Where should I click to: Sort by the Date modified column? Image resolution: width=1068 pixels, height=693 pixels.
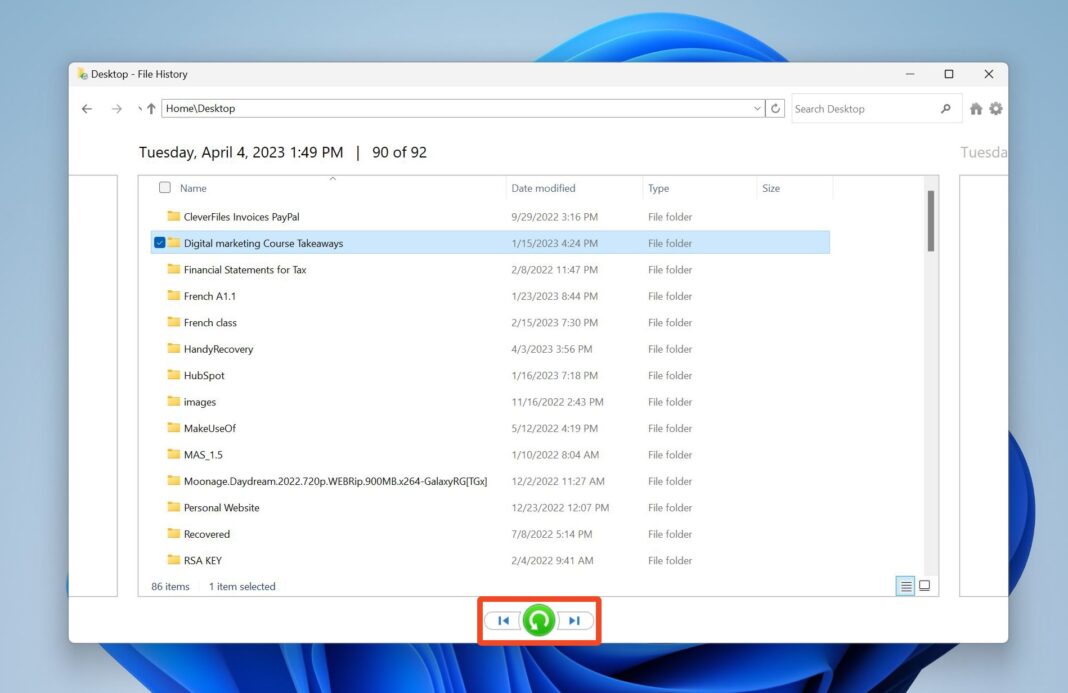543,187
